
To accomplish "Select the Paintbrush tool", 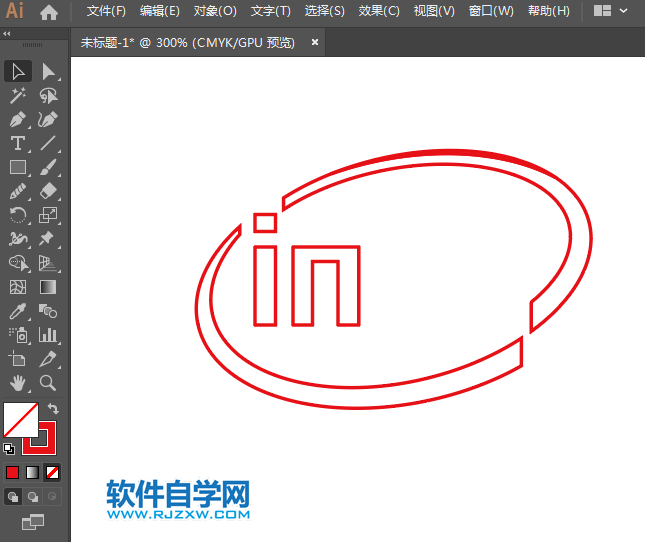I will point(49,167).
